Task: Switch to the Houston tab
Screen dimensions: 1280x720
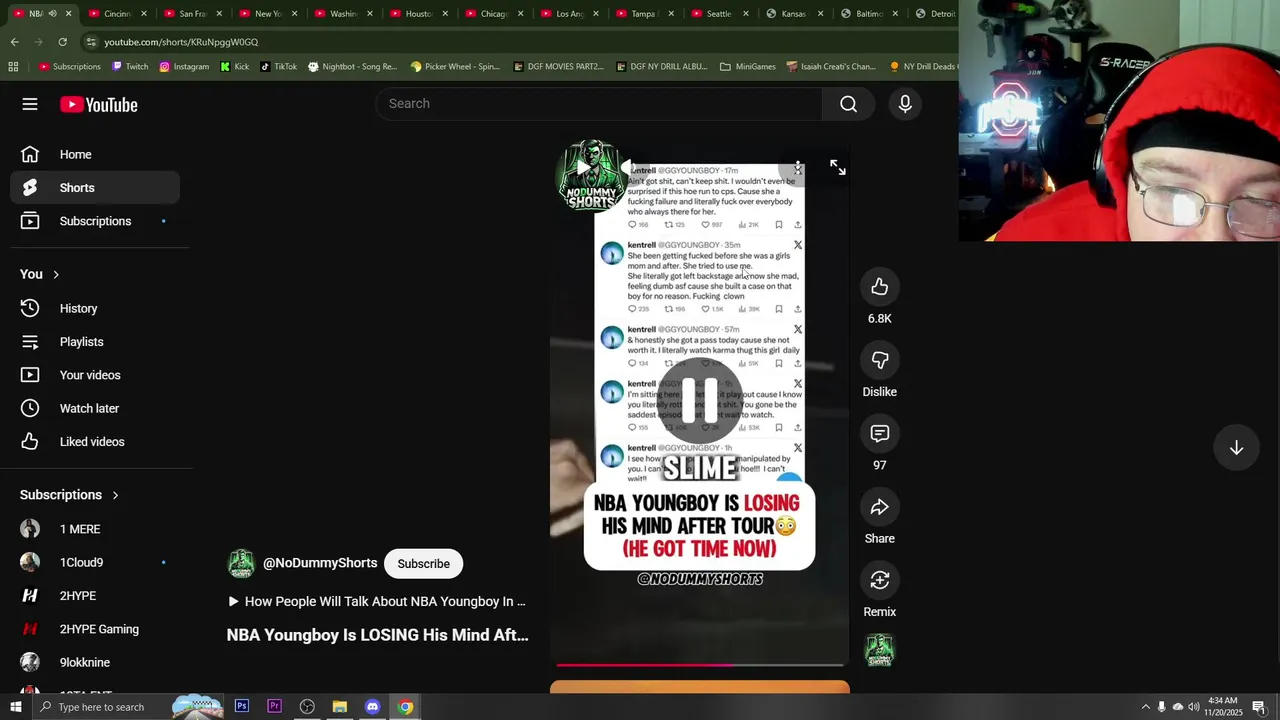Action: [418, 14]
